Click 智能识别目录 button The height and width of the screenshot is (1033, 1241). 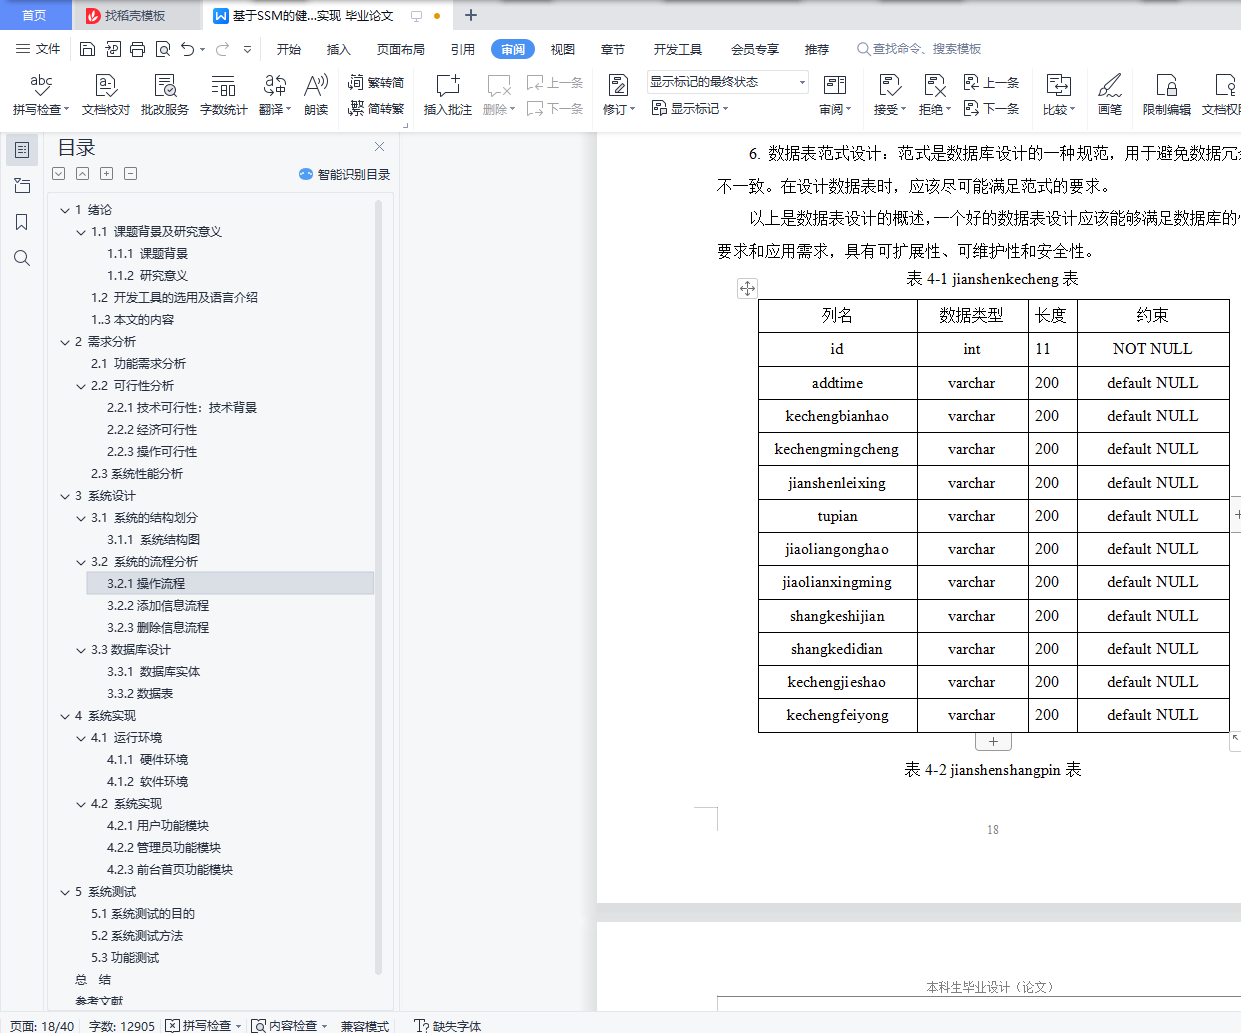click(344, 174)
